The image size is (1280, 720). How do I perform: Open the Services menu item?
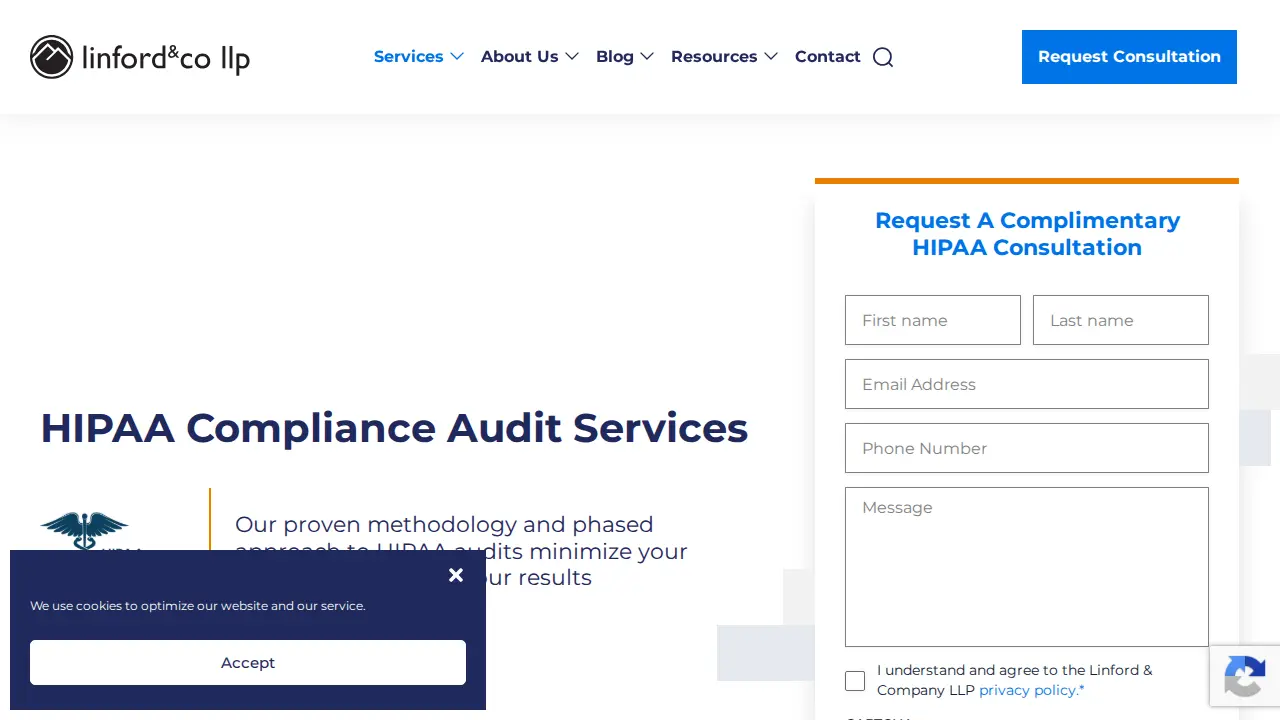click(408, 57)
